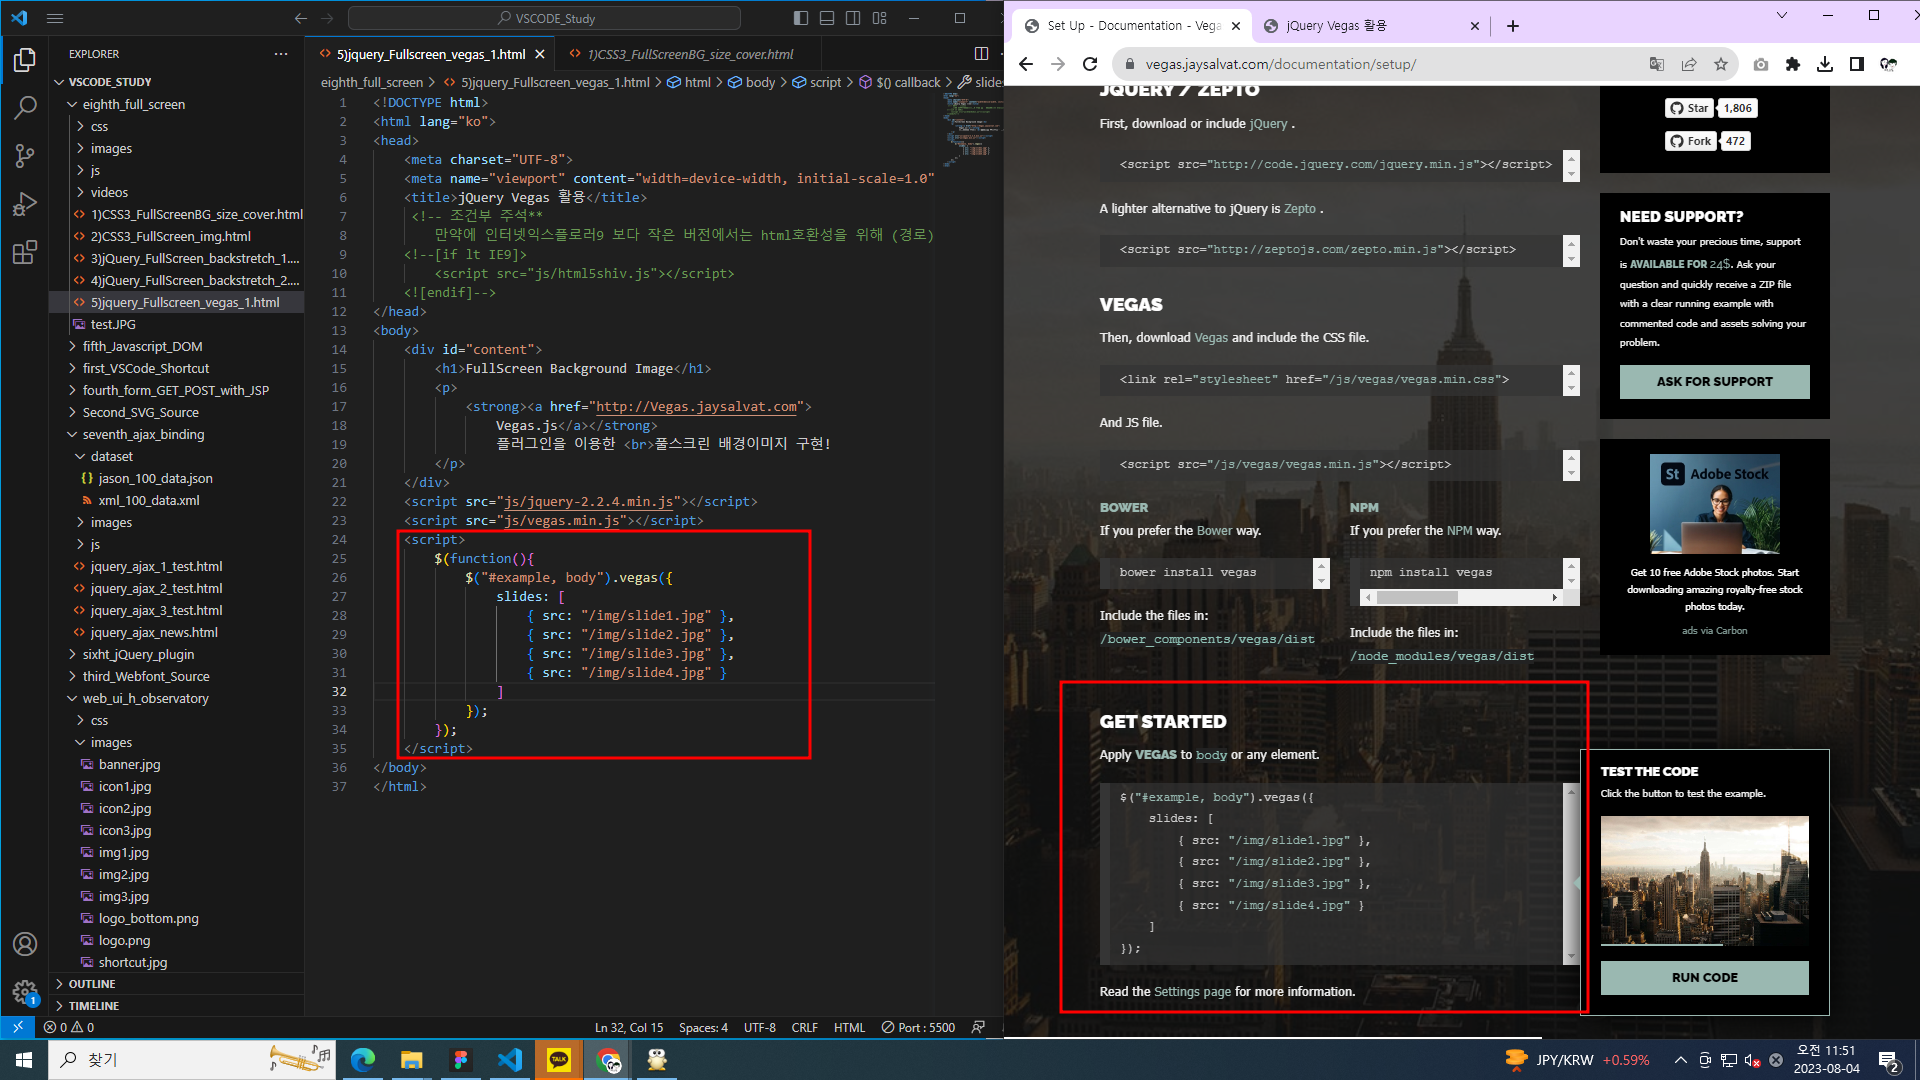Viewport: 1920px width, 1080px height.
Task: Open Run and Debug view
Action: pos(25,204)
